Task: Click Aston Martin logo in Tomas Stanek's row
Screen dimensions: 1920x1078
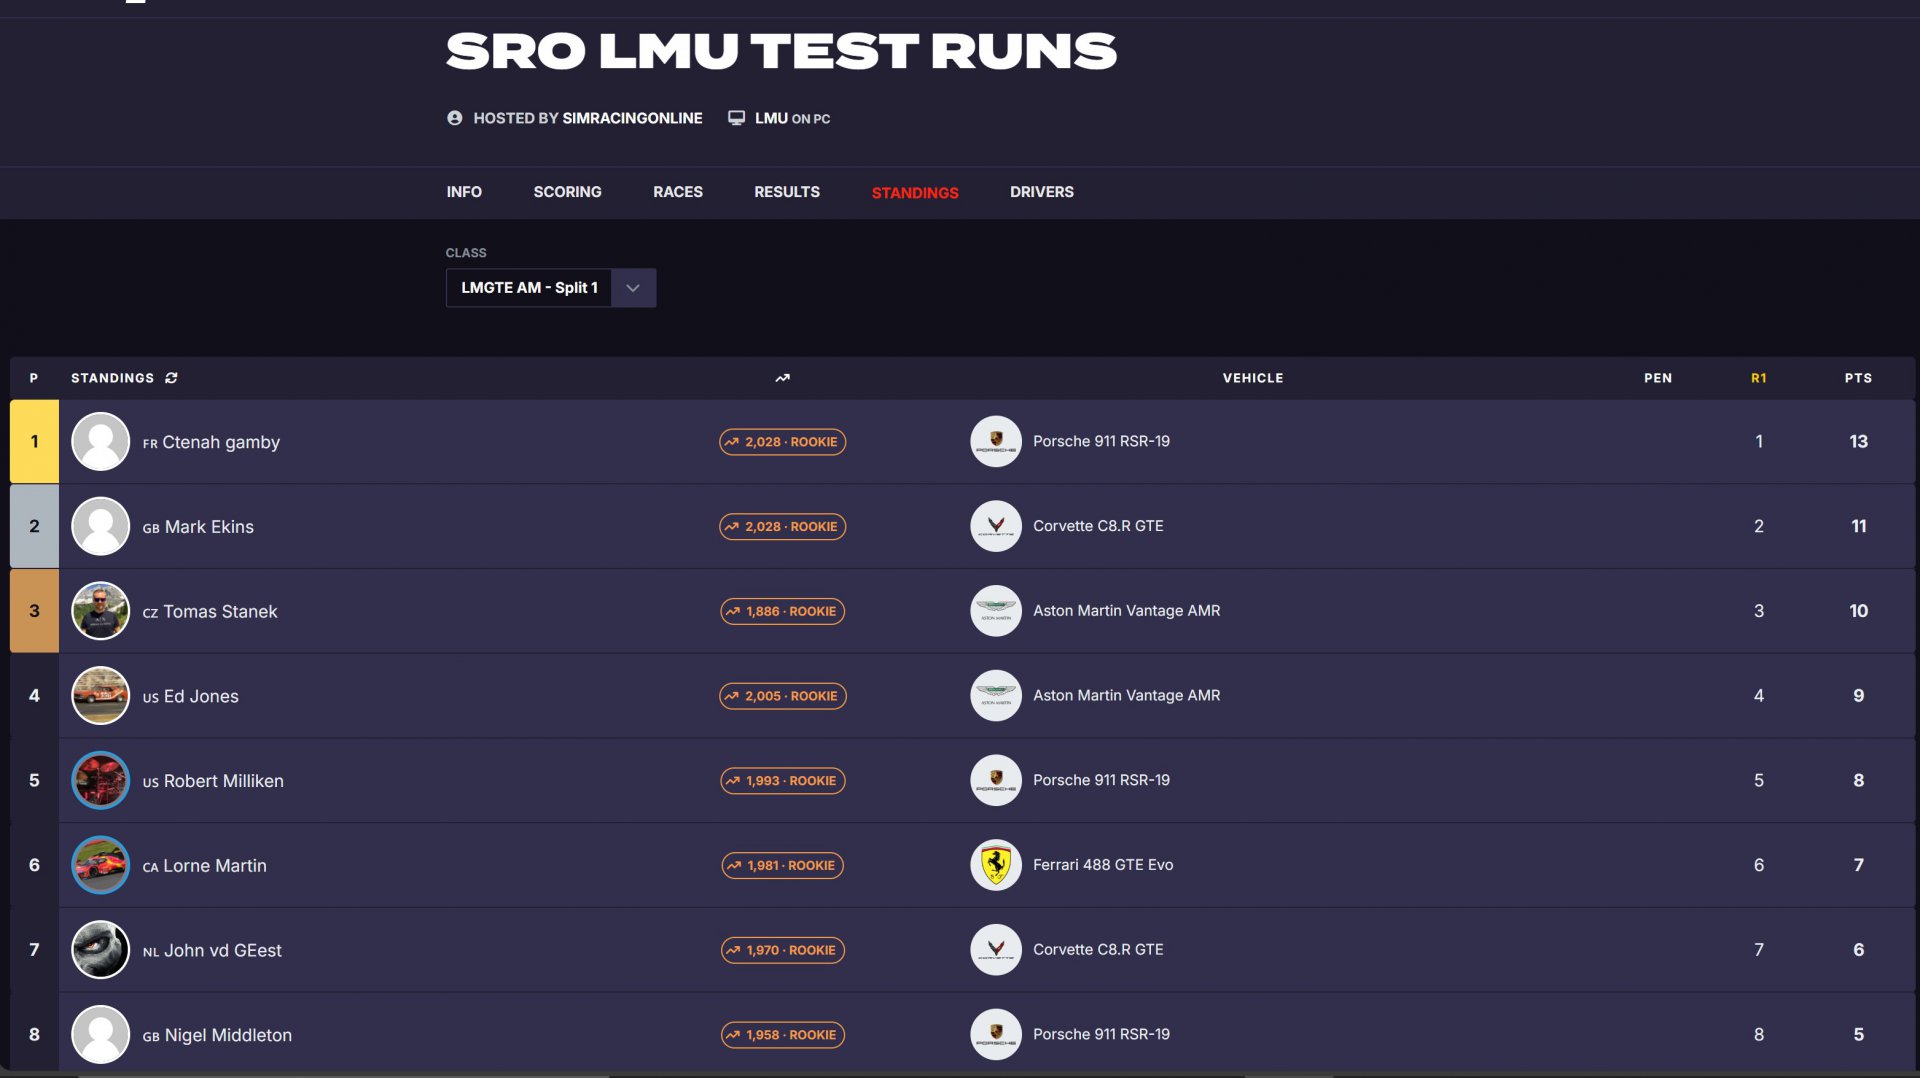Action: point(996,611)
